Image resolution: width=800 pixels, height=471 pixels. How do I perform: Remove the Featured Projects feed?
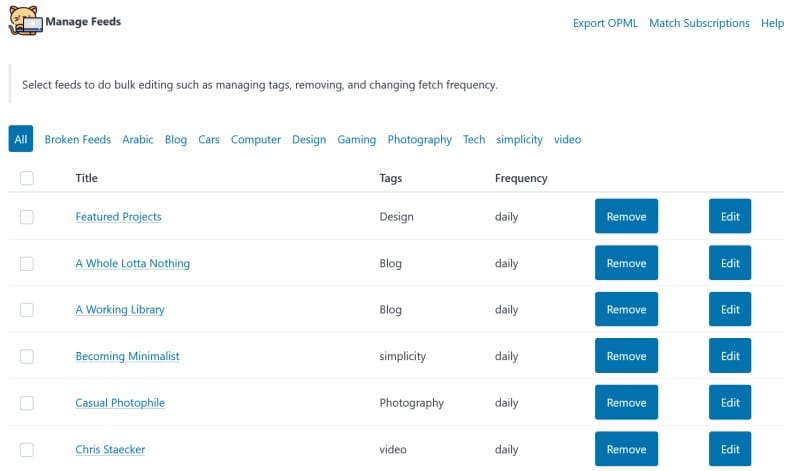point(626,217)
